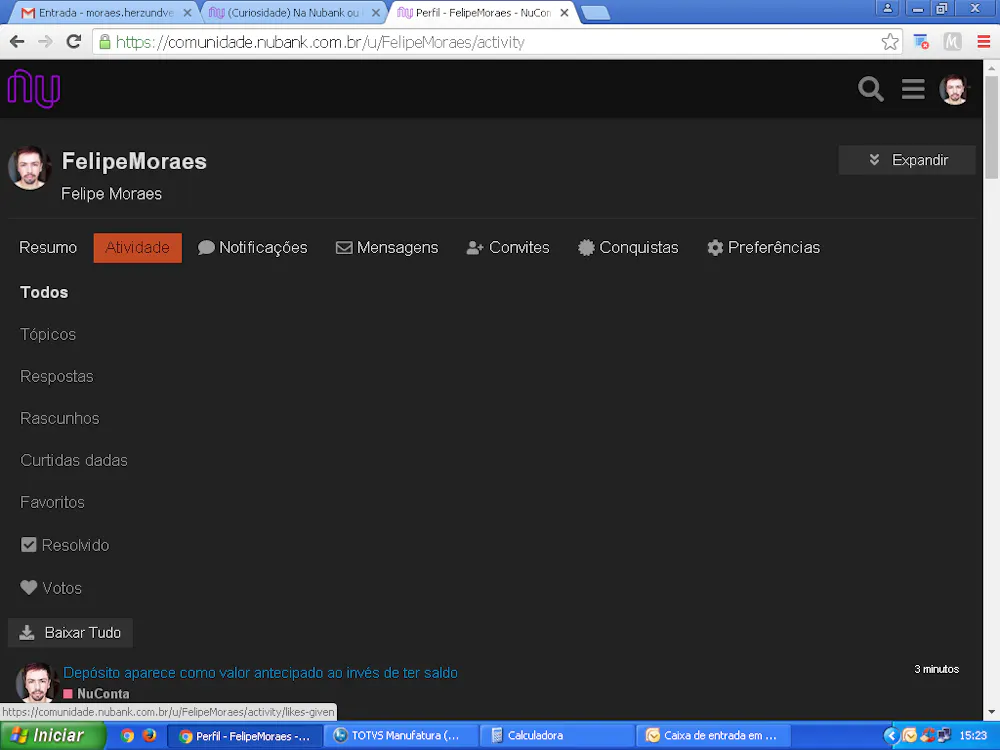The width and height of the screenshot is (1000, 750).
Task: Click the avatar beside the Depósito topic
Action: pyautogui.click(x=36, y=682)
